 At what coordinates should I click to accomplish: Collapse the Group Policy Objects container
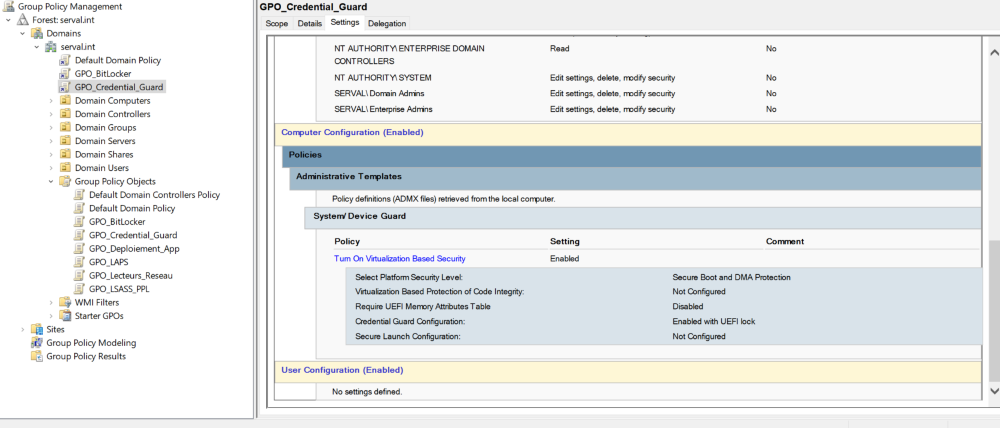(x=51, y=181)
